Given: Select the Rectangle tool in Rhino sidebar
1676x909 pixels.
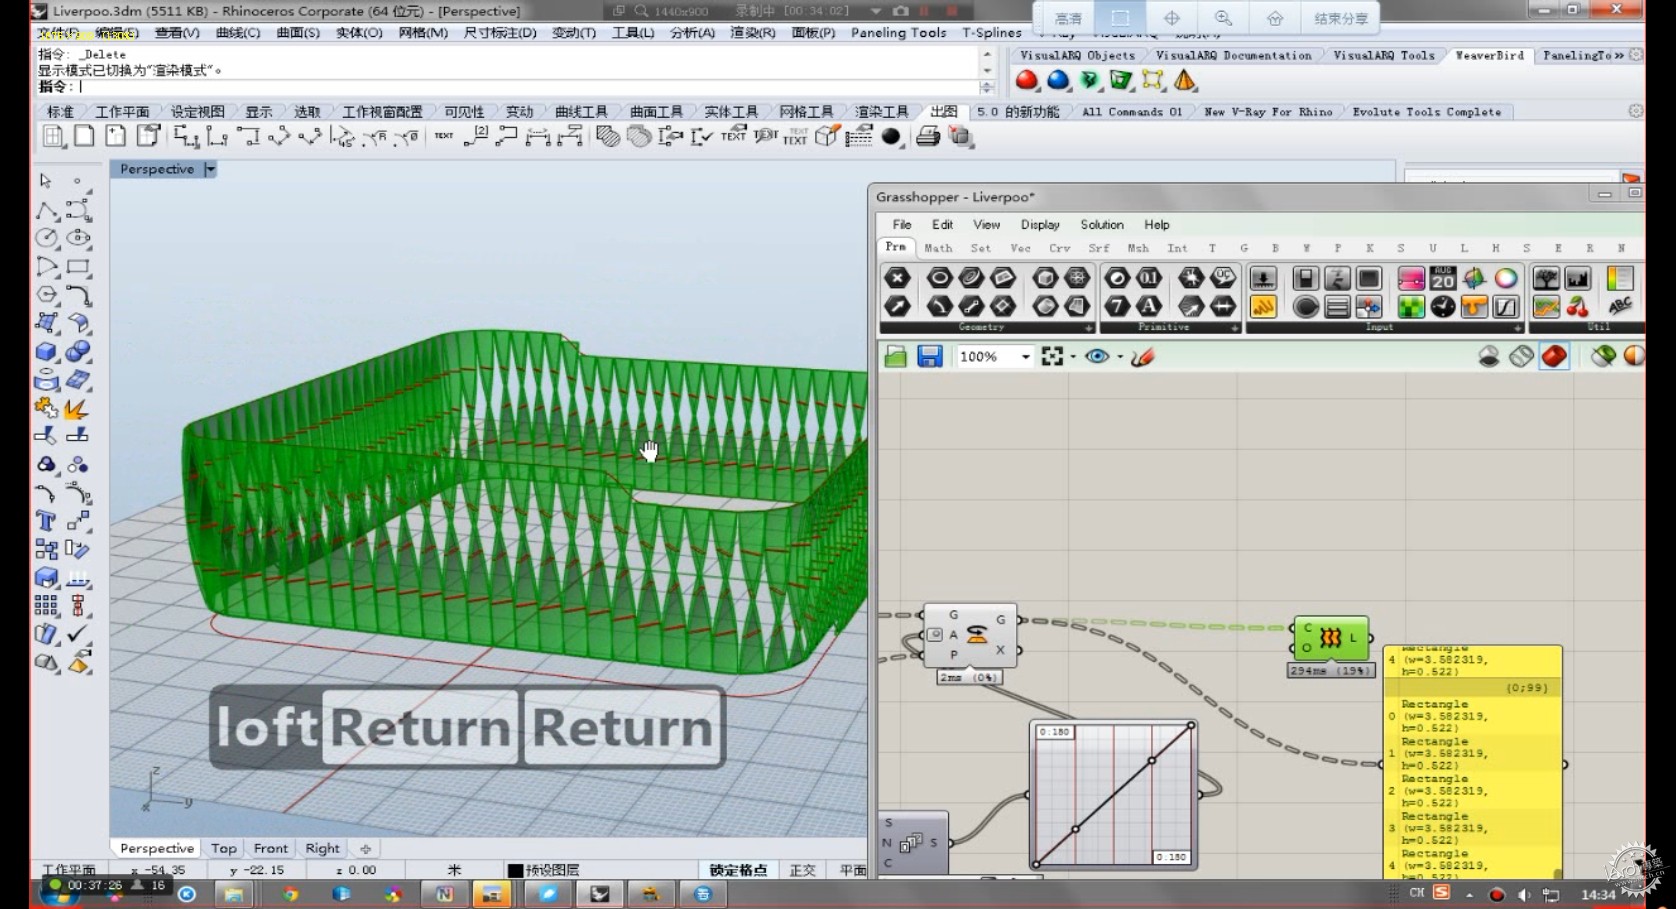Looking at the screenshot, I should (78, 267).
